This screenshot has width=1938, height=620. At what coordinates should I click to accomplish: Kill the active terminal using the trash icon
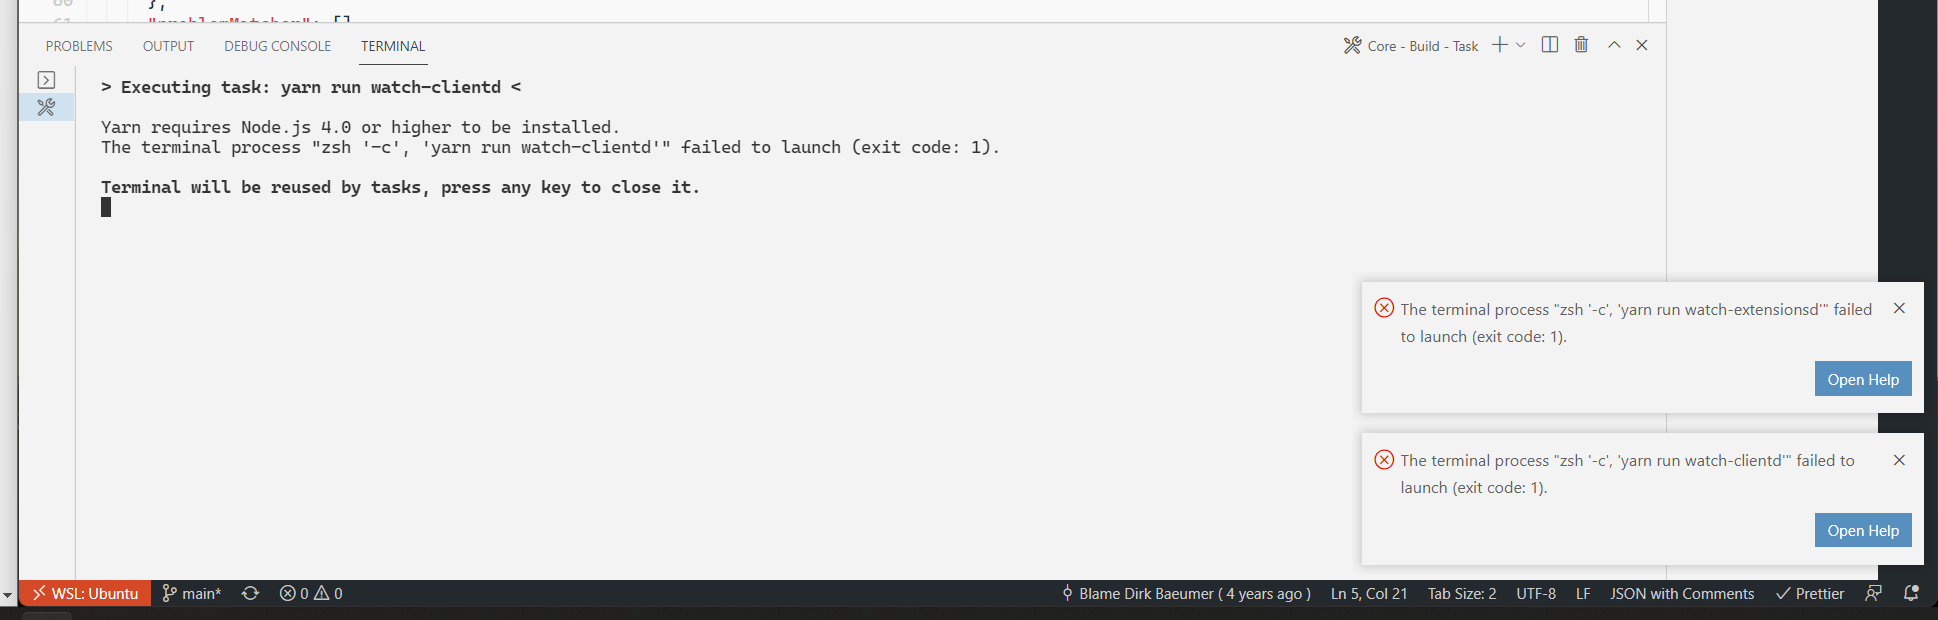[x=1580, y=44]
